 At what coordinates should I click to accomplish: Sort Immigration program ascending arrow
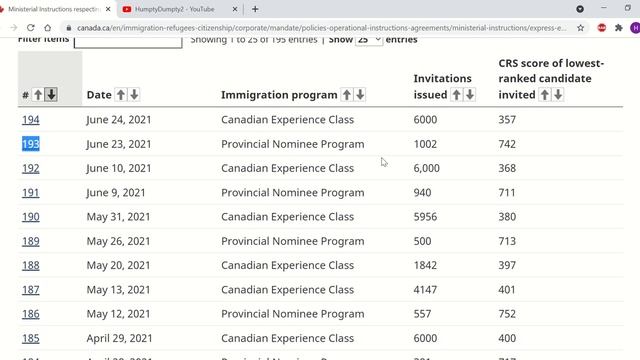347,95
